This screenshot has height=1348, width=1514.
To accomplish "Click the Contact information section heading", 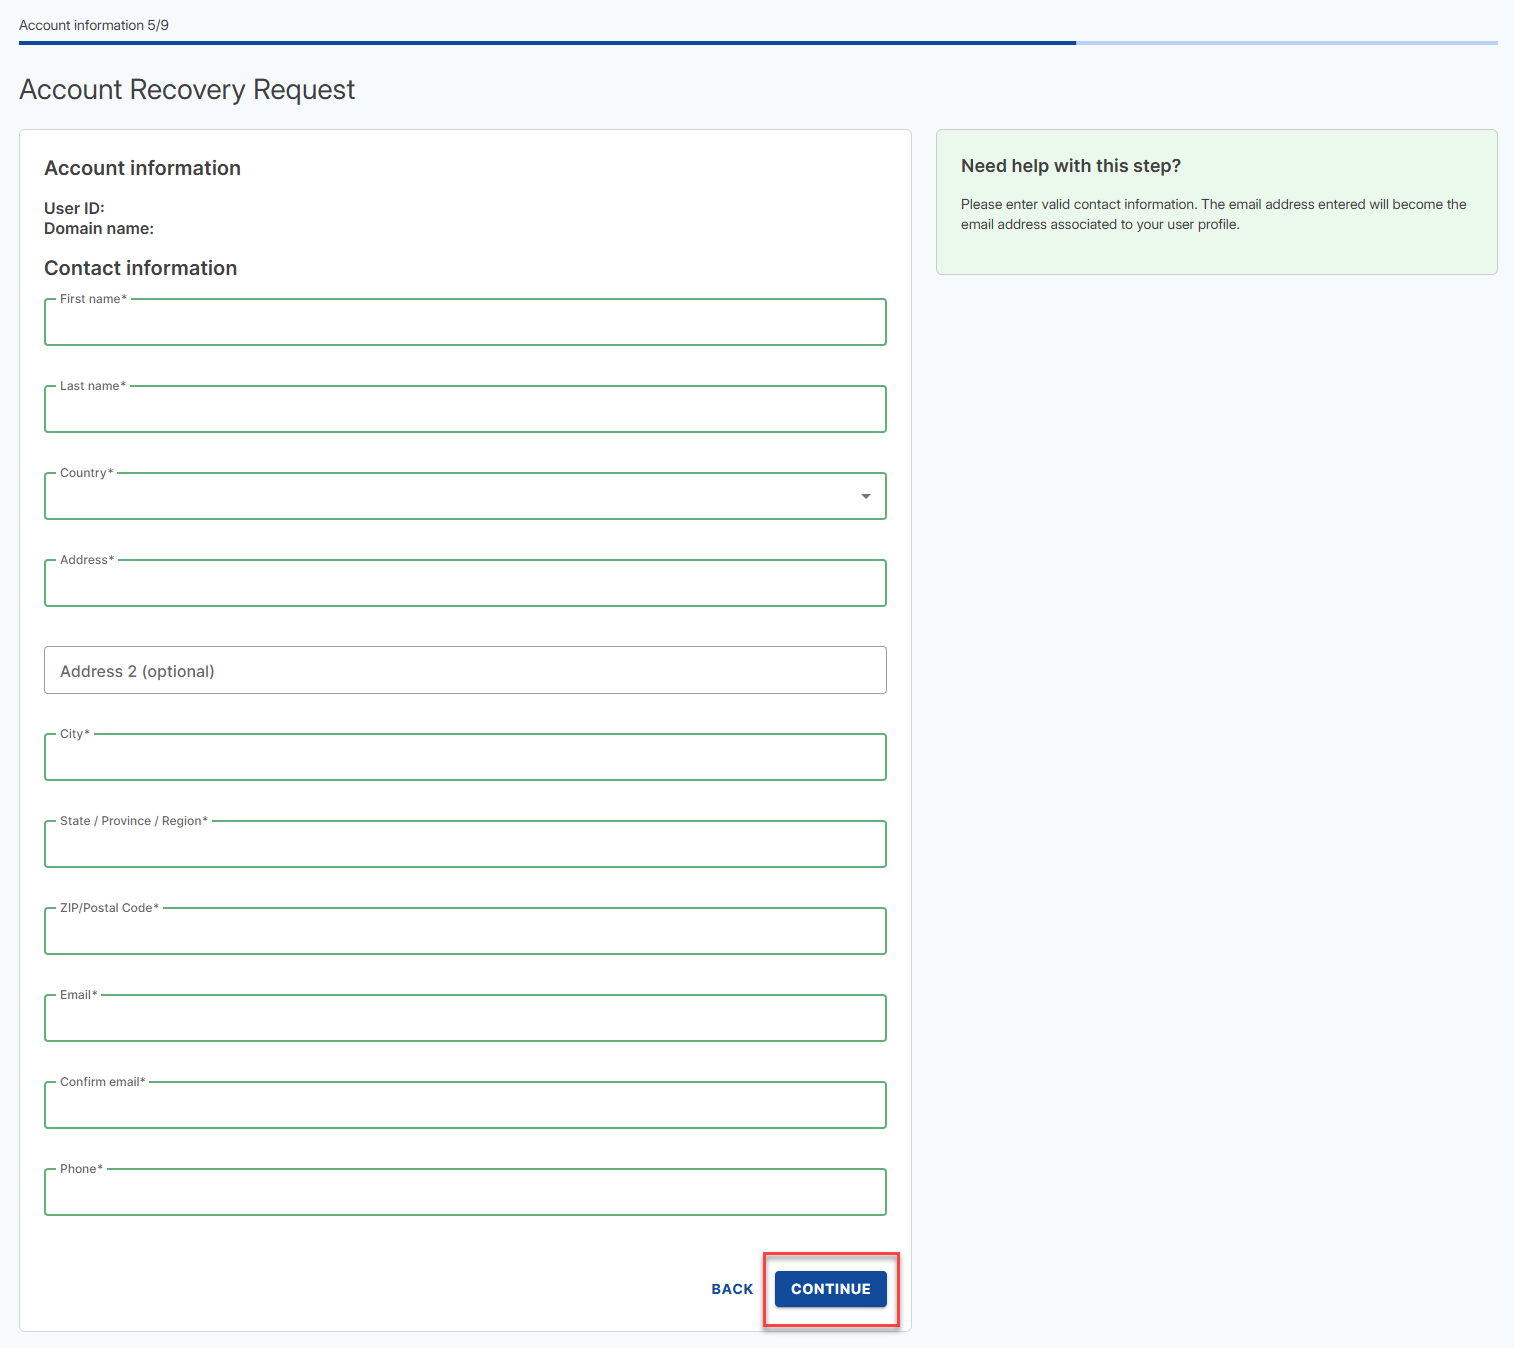I will tap(140, 268).
